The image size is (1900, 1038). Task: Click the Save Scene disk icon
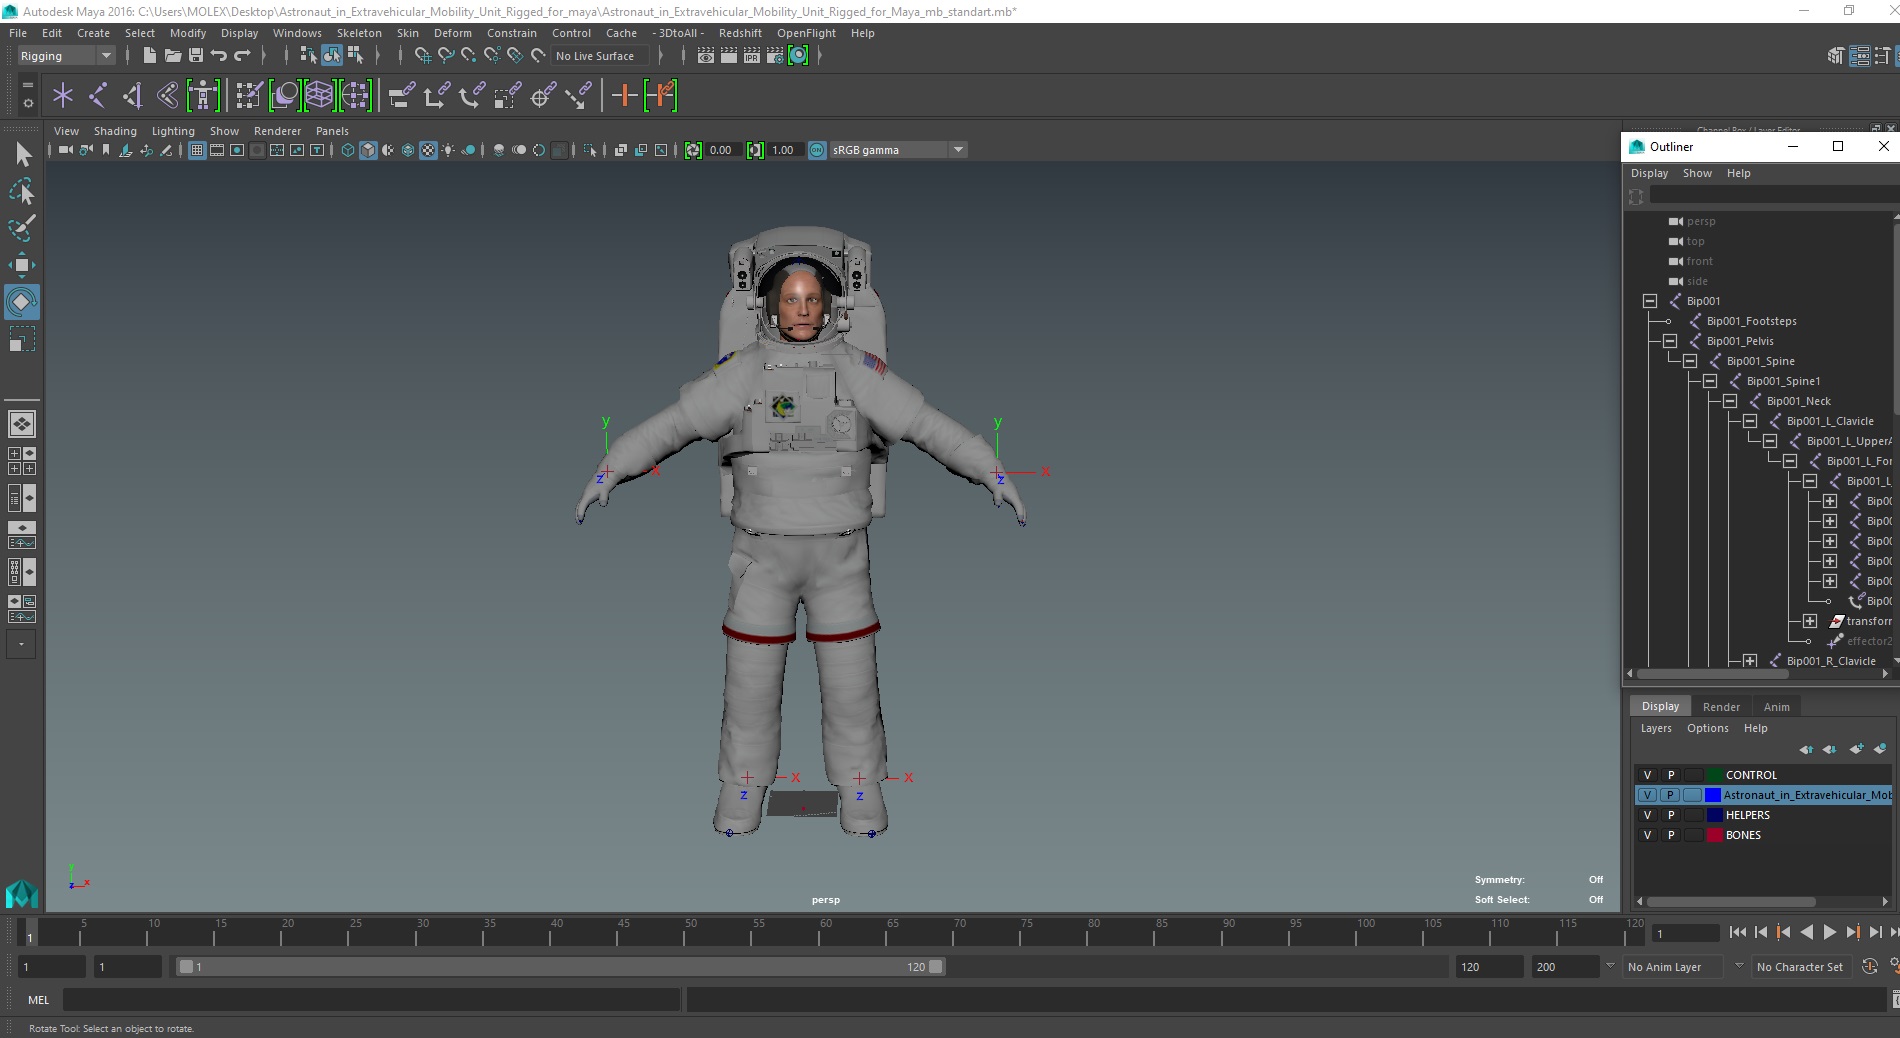point(196,56)
